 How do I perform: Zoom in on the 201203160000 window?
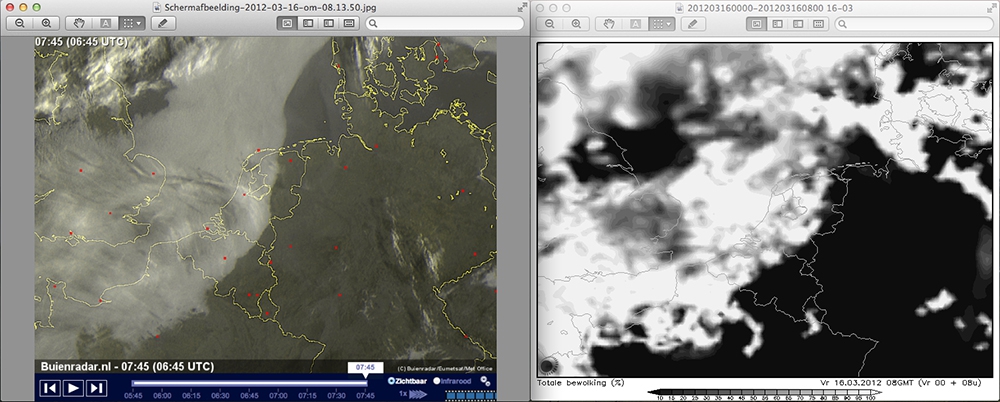tap(576, 24)
